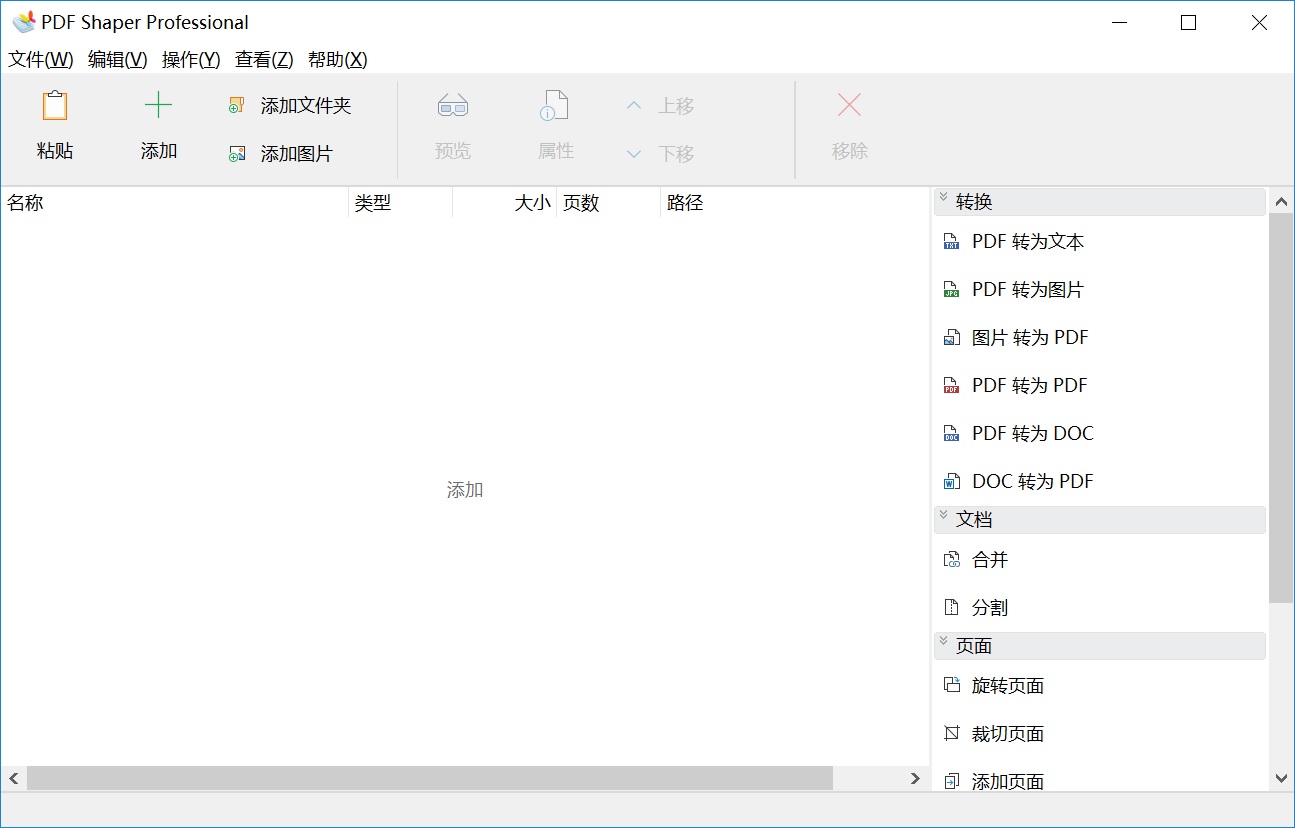The width and height of the screenshot is (1295, 828).
Task: Click the Split (分割) icon
Action: 951,607
